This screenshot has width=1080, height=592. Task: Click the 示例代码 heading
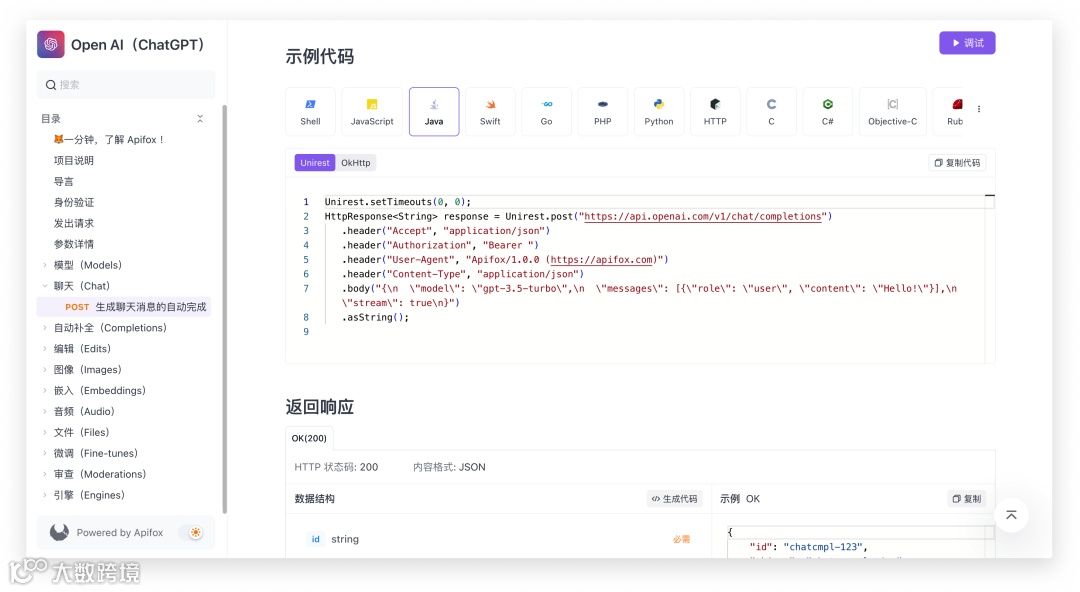click(x=320, y=57)
